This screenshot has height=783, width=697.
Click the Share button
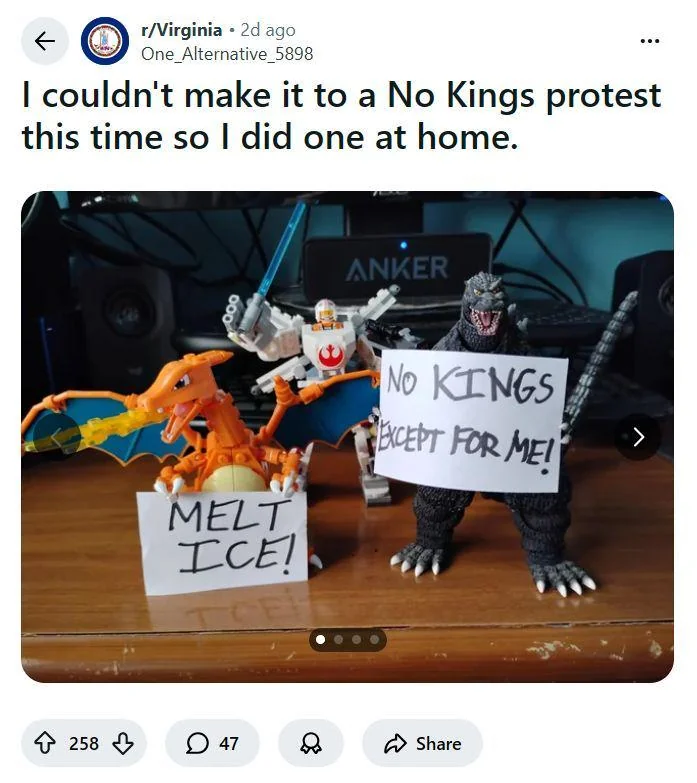(425, 743)
